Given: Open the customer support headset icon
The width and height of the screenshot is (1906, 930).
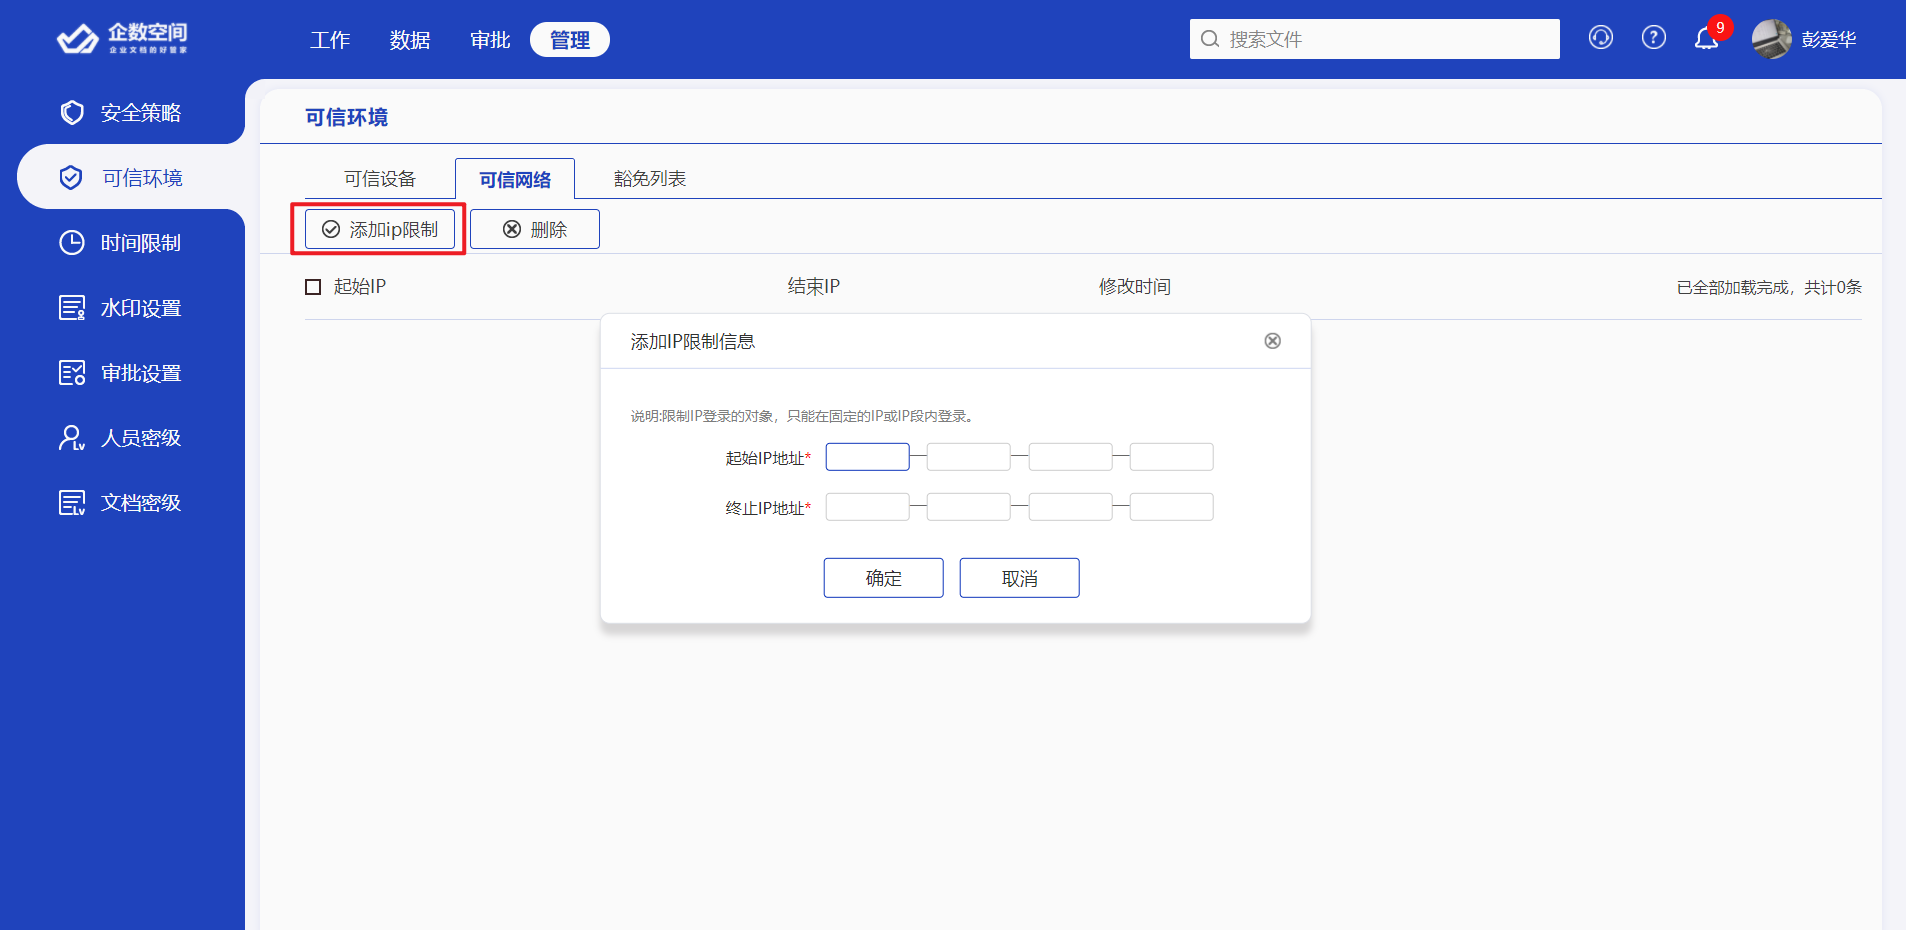Looking at the screenshot, I should pos(1601,38).
